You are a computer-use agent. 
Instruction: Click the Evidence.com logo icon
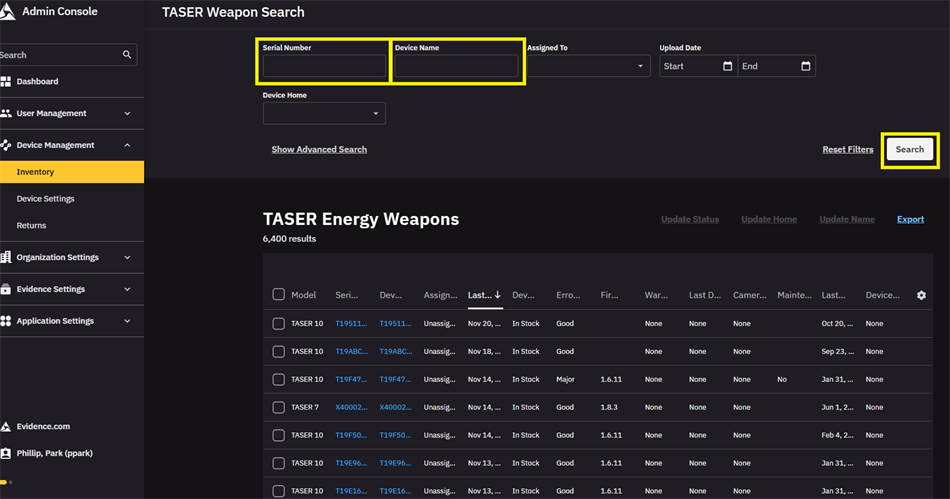click(x=7, y=426)
